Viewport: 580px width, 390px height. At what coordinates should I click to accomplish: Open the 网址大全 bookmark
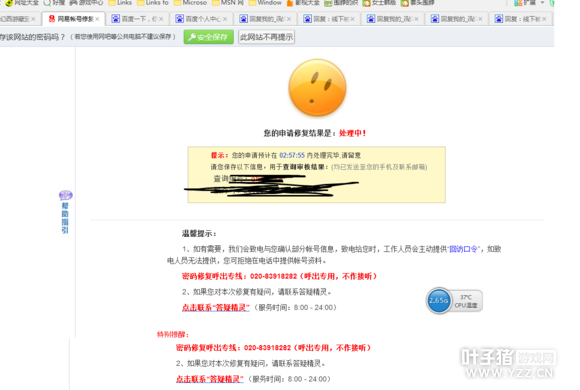click(22, 3)
